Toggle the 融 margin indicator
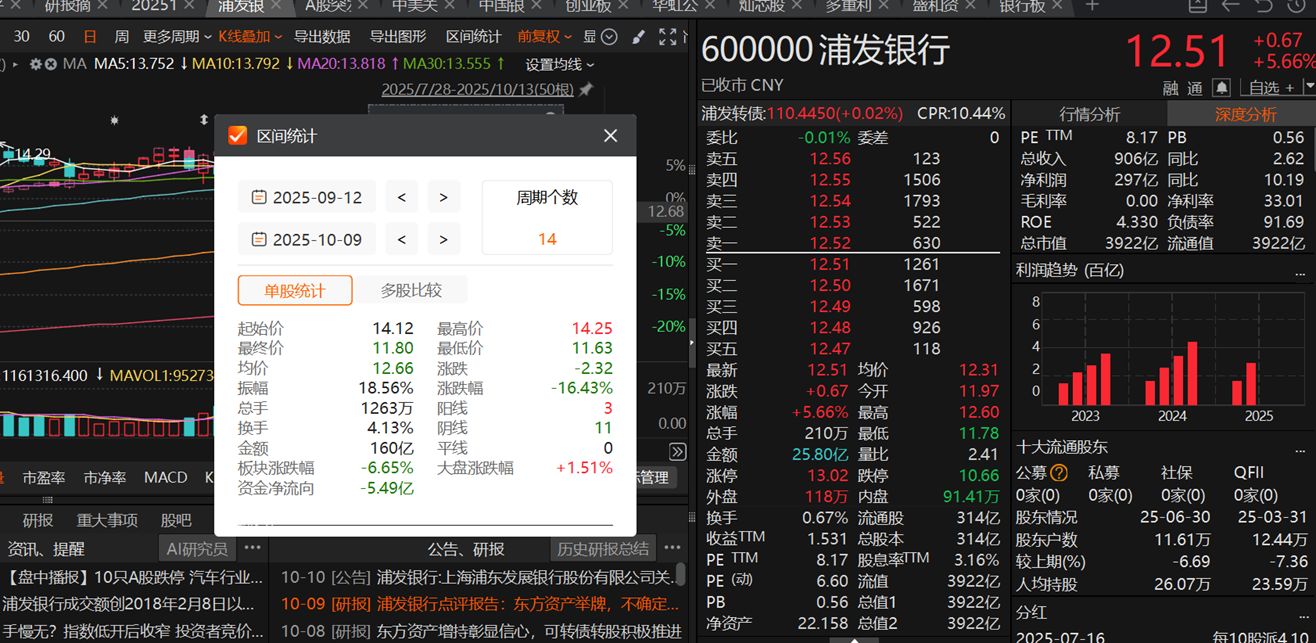 tap(1168, 87)
